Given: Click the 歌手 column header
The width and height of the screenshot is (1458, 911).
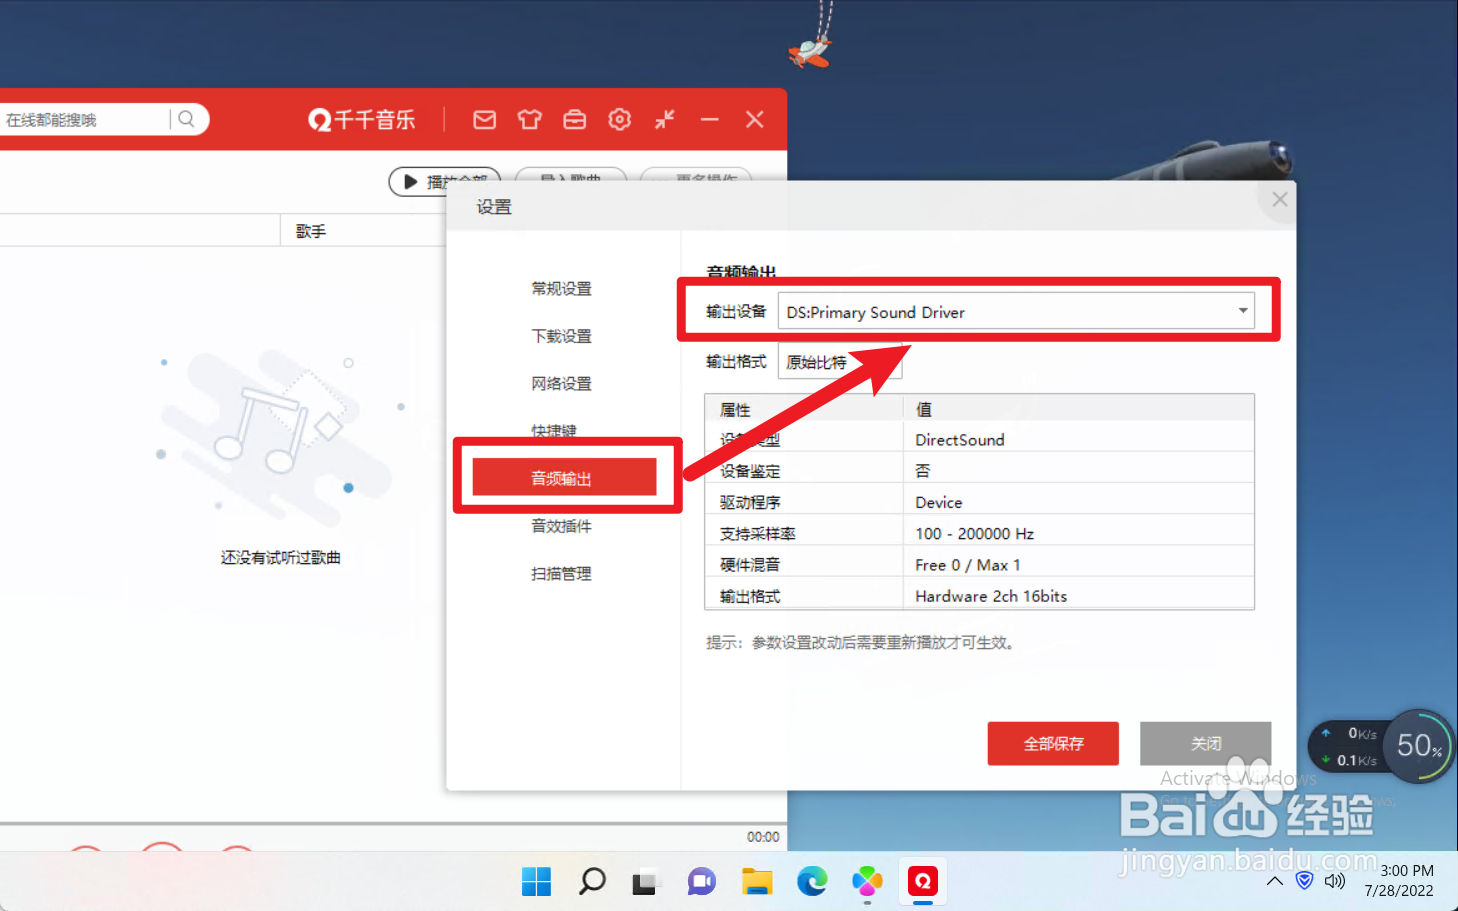Looking at the screenshot, I should click(310, 231).
